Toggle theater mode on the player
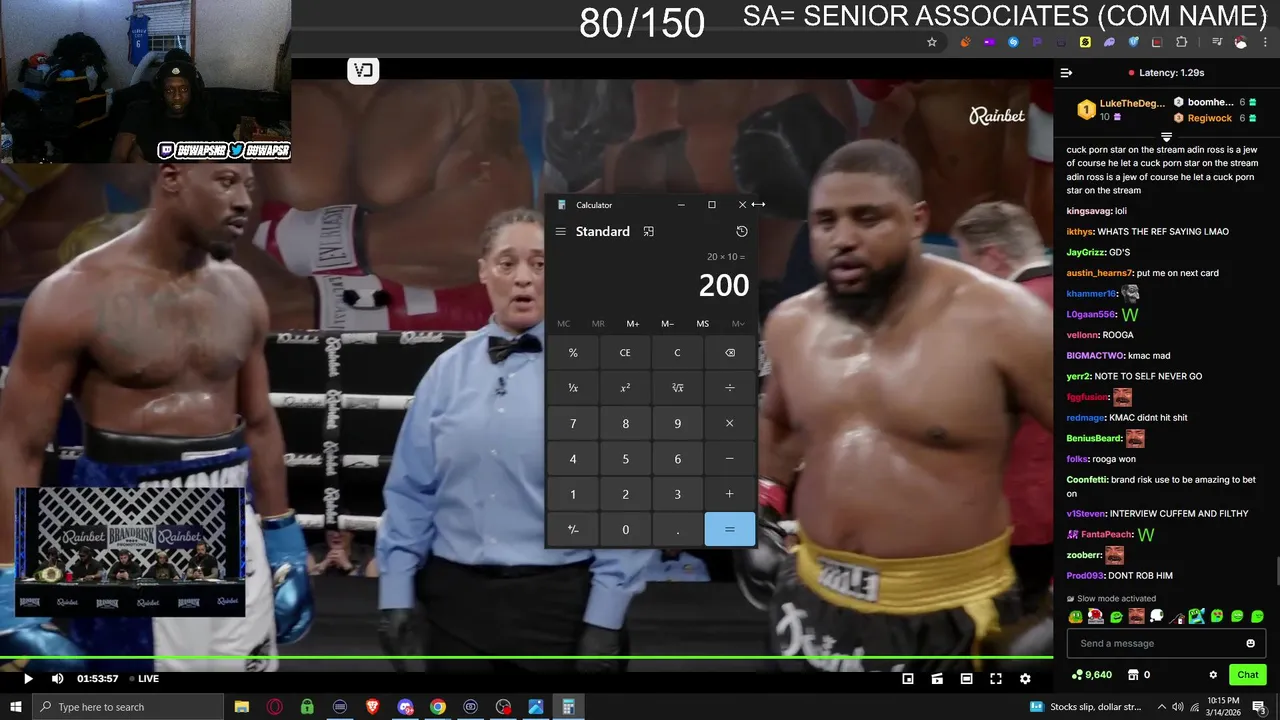Image resolution: width=1280 pixels, height=720 pixels. coord(967,679)
